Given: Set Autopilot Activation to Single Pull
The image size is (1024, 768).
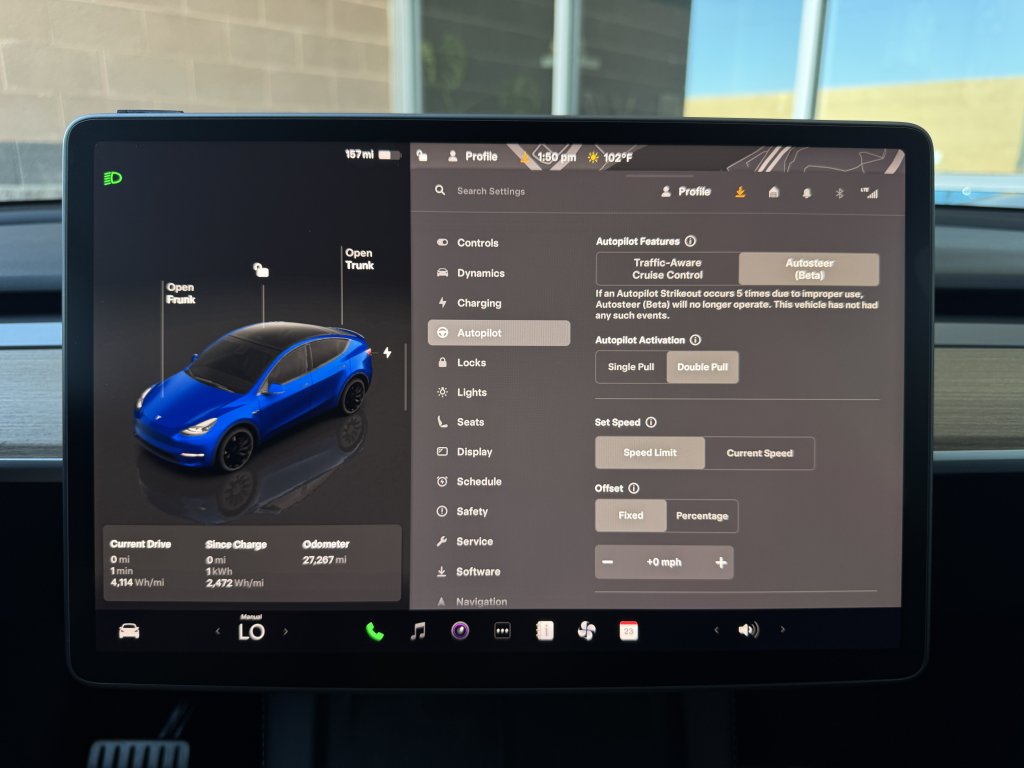Looking at the screenshot, I should pyautogui.click(x=631, y=367).
